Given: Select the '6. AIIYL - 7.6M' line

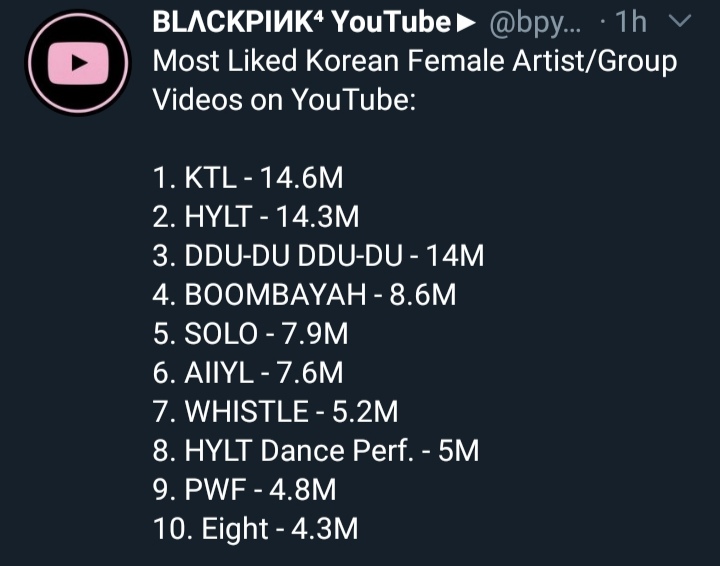Looking at the screenshot, I should [248, 373].
